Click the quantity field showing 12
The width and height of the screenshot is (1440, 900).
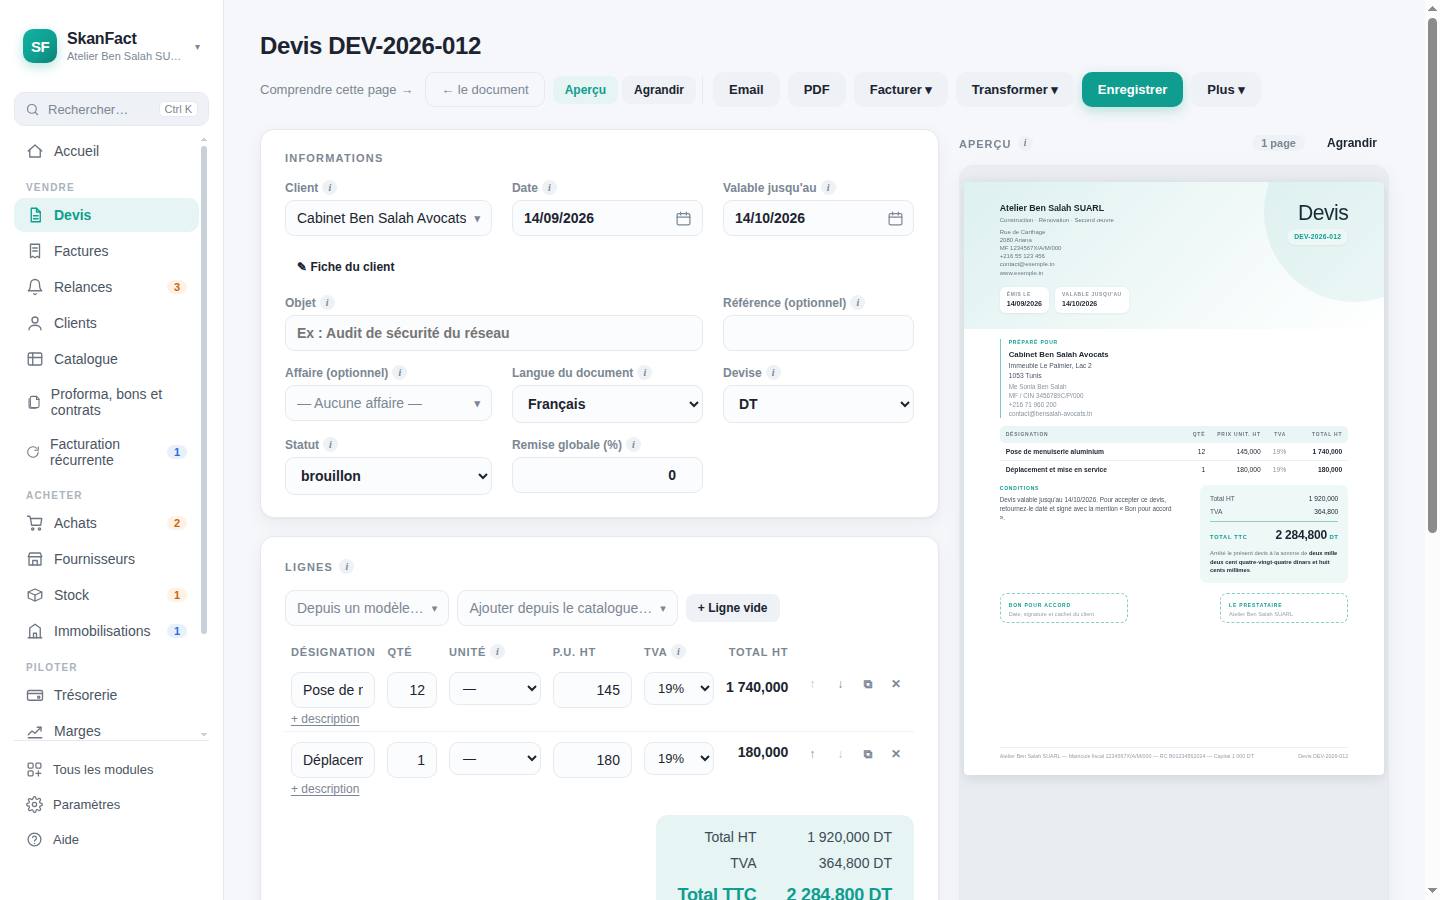tap(412, 690)
